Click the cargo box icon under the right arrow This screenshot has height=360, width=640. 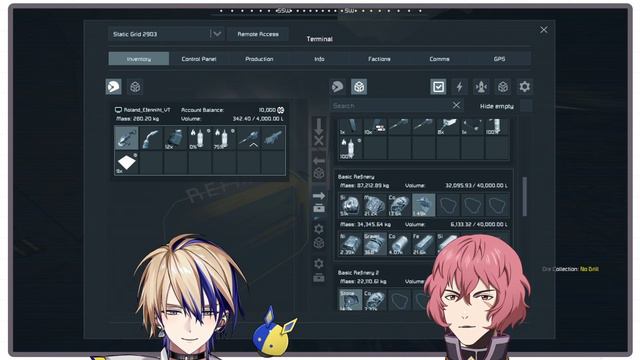click(x=319, y=208)
